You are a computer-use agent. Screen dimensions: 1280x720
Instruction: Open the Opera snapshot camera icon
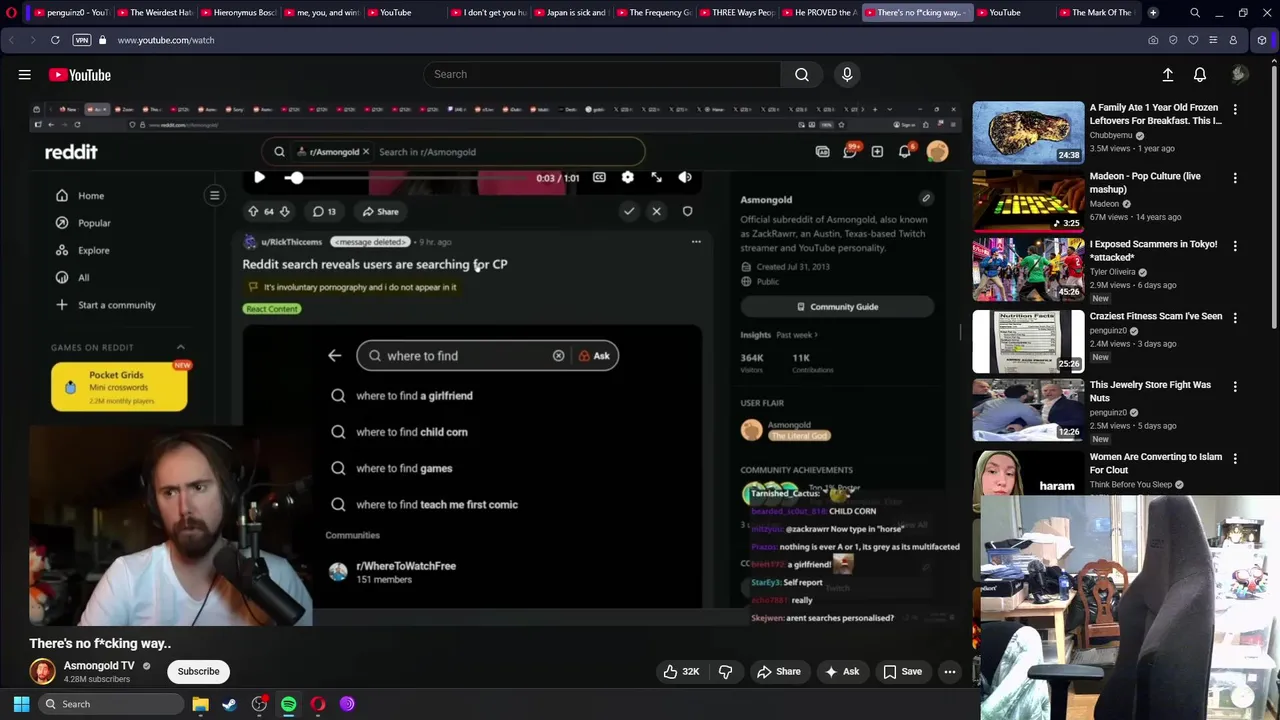click(x=1153, y=40)
